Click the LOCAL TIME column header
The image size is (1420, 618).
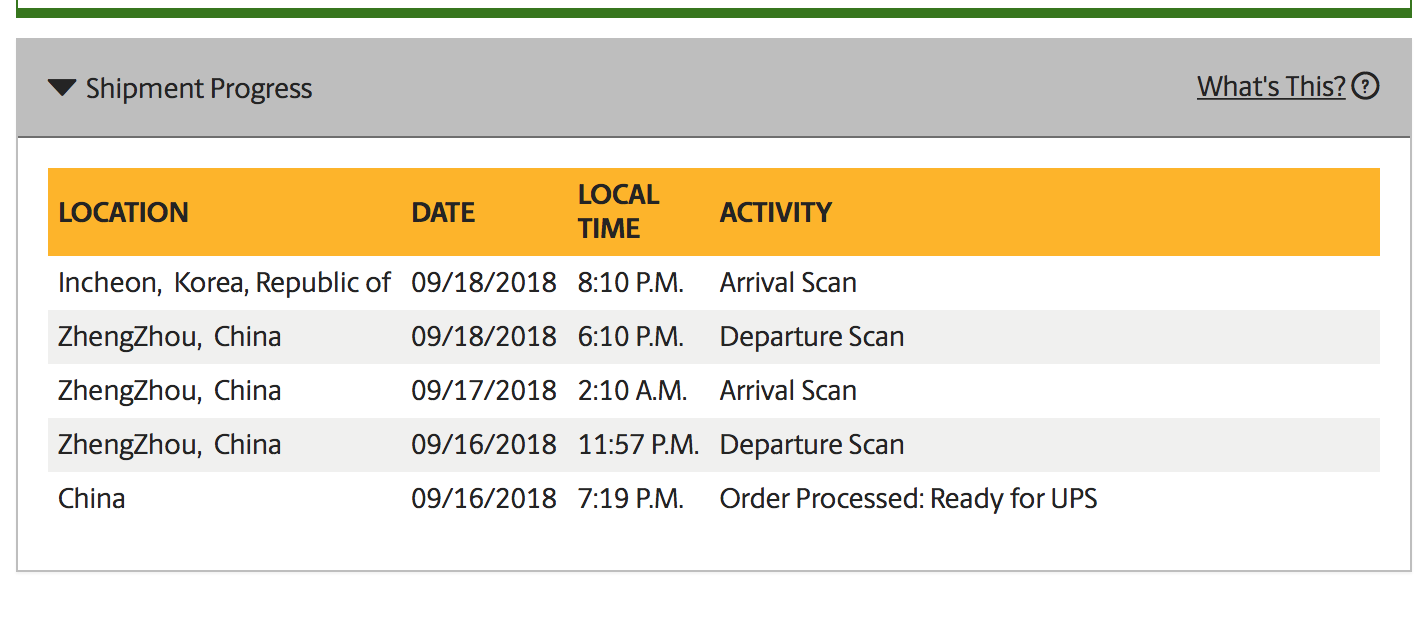[618, 211]
